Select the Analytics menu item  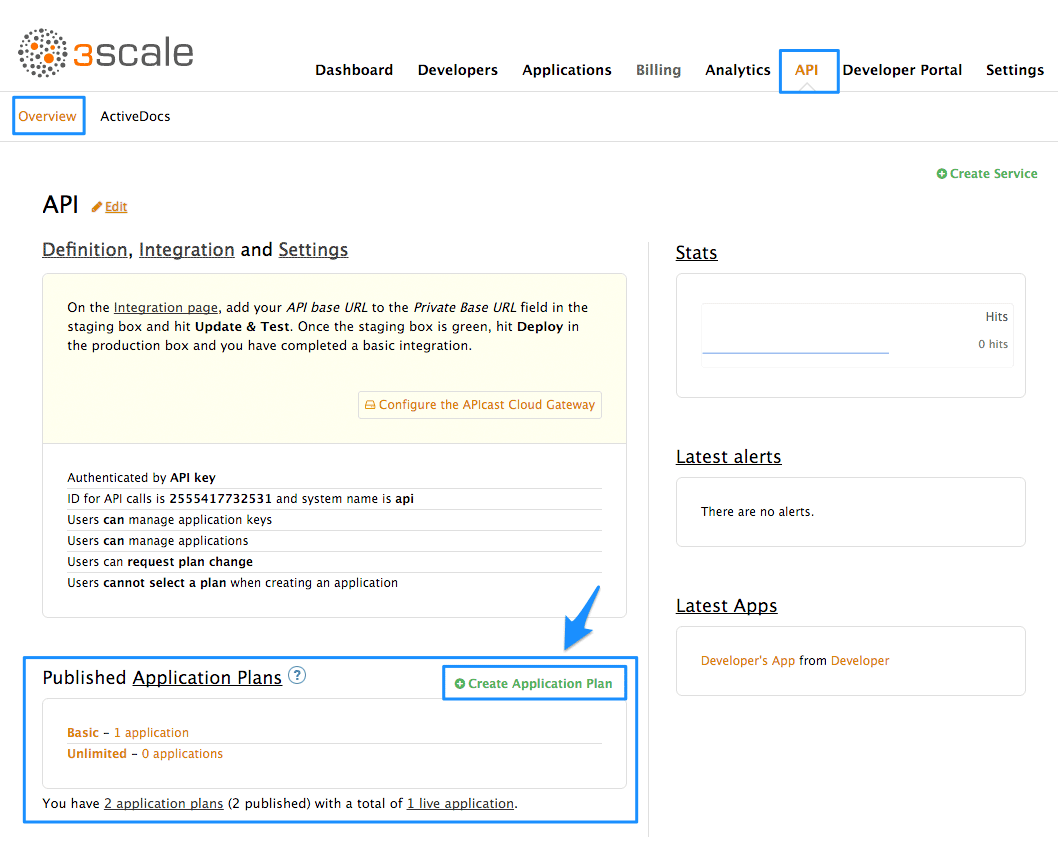(737, 70)
